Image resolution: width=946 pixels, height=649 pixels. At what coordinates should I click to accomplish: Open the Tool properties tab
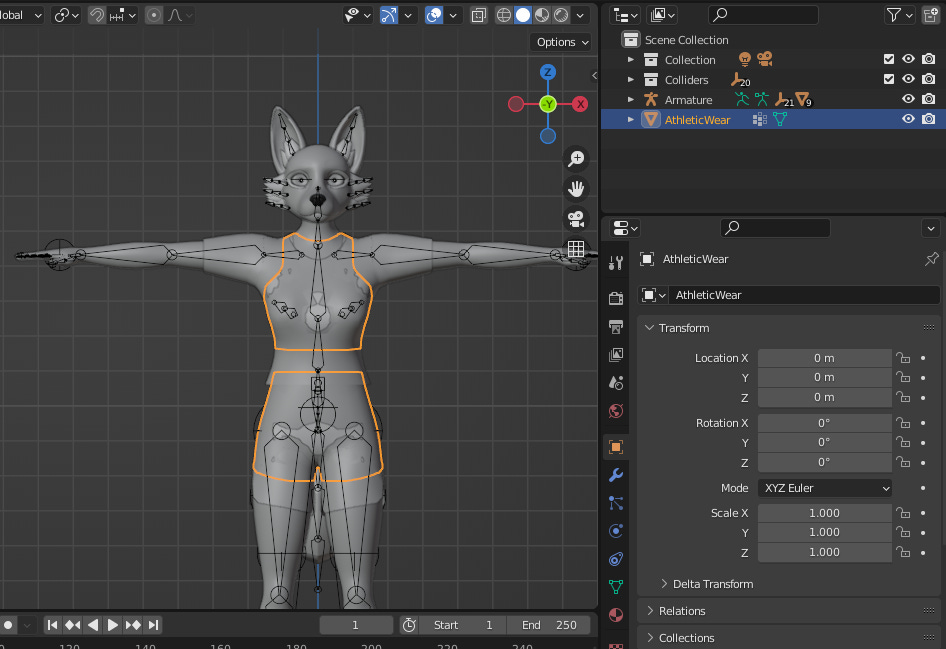pyautogui.click(x=616, y=263)
